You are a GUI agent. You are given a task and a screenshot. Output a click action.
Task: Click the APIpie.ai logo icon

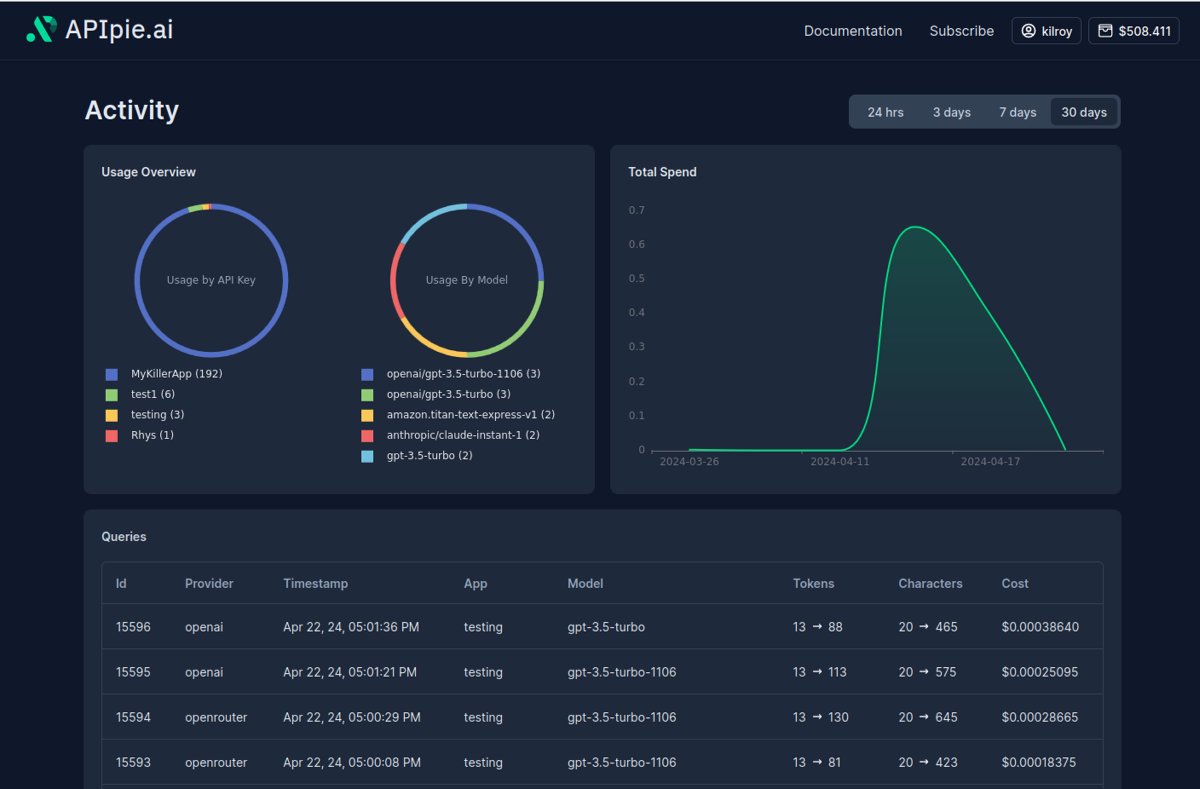[43, 29]
